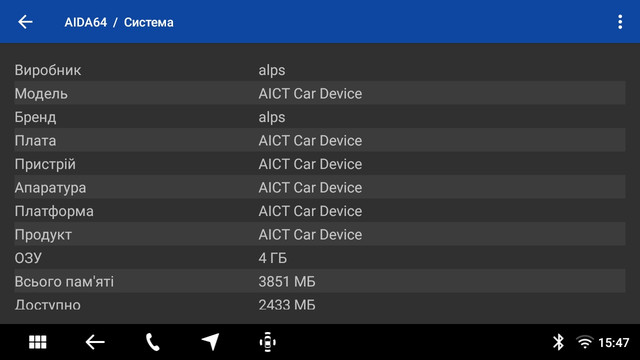Open the apps grid in the navigation bar
Image resolution: width=640 pixels, height=360 pixels.
point(38,342)
